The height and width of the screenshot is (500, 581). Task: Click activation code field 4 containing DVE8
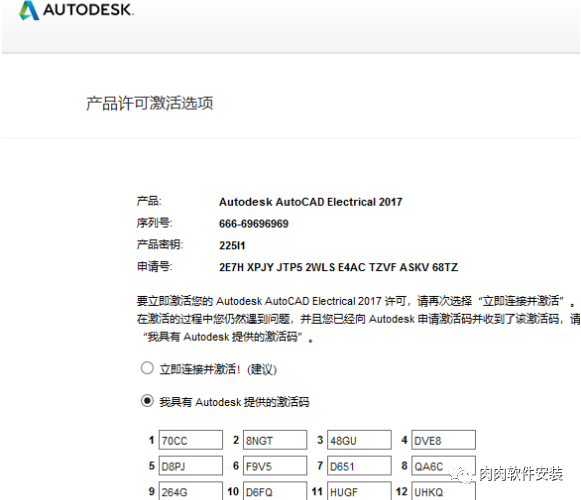[443, 440]
